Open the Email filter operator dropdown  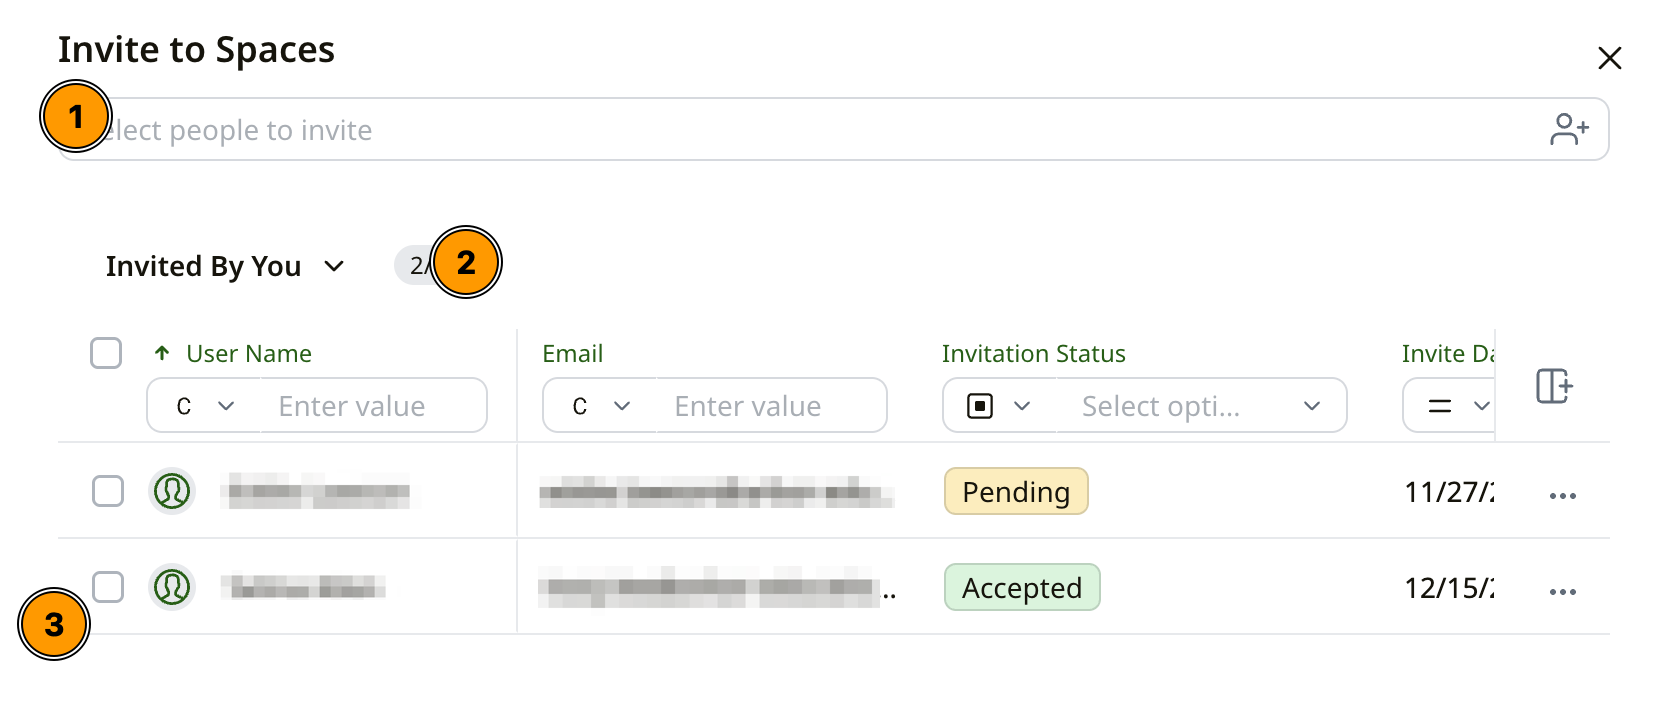601,406
